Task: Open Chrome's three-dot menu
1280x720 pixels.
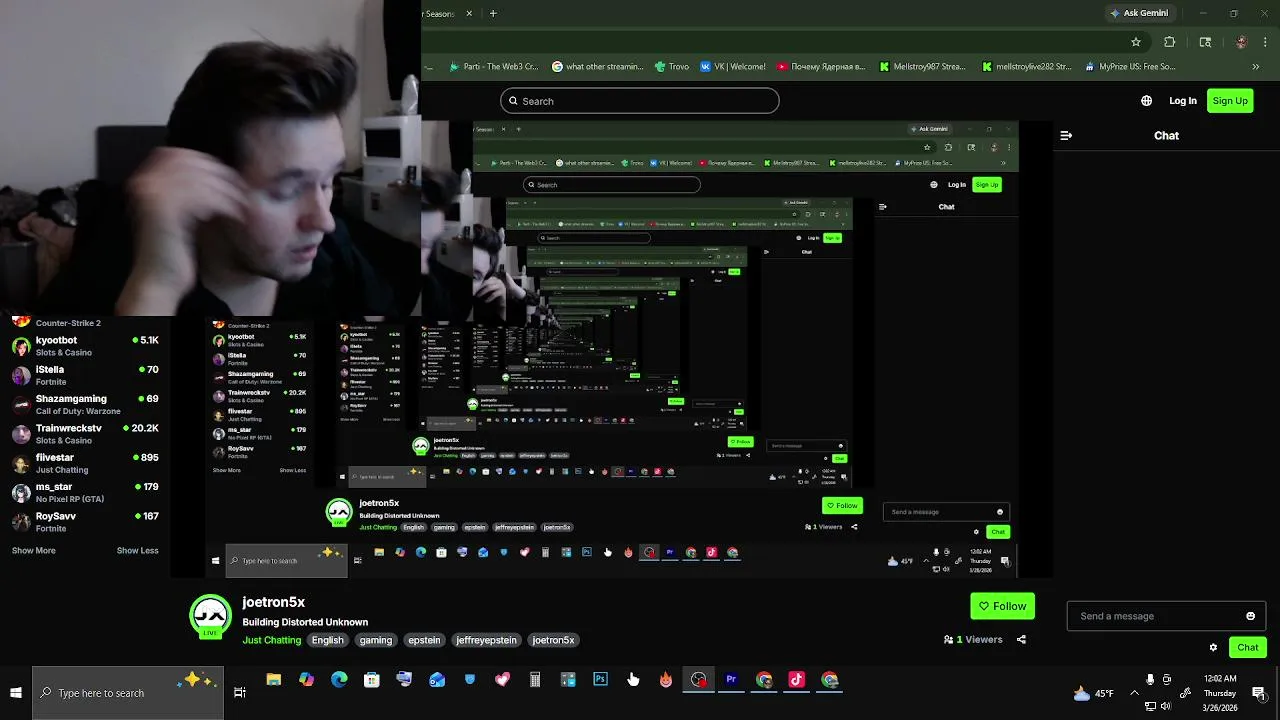Action: pyautogui.click(x=1266, y=42)
